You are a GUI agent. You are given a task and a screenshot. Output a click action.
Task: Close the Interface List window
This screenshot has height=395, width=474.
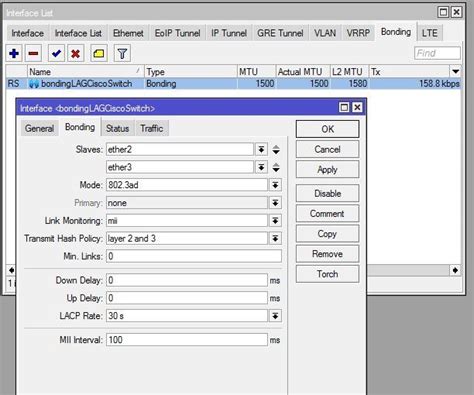tap(457, 12)
